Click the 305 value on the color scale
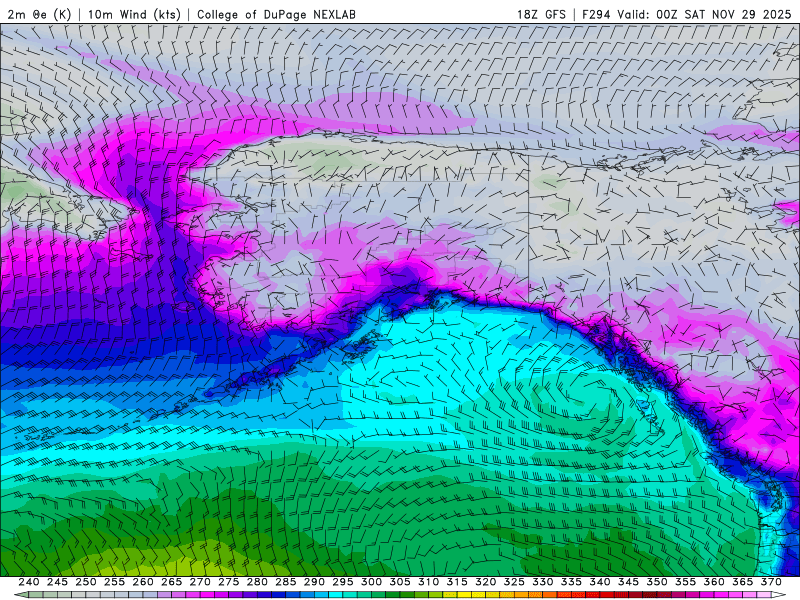Viewport: 800px width, 600px height. [400, 582]
